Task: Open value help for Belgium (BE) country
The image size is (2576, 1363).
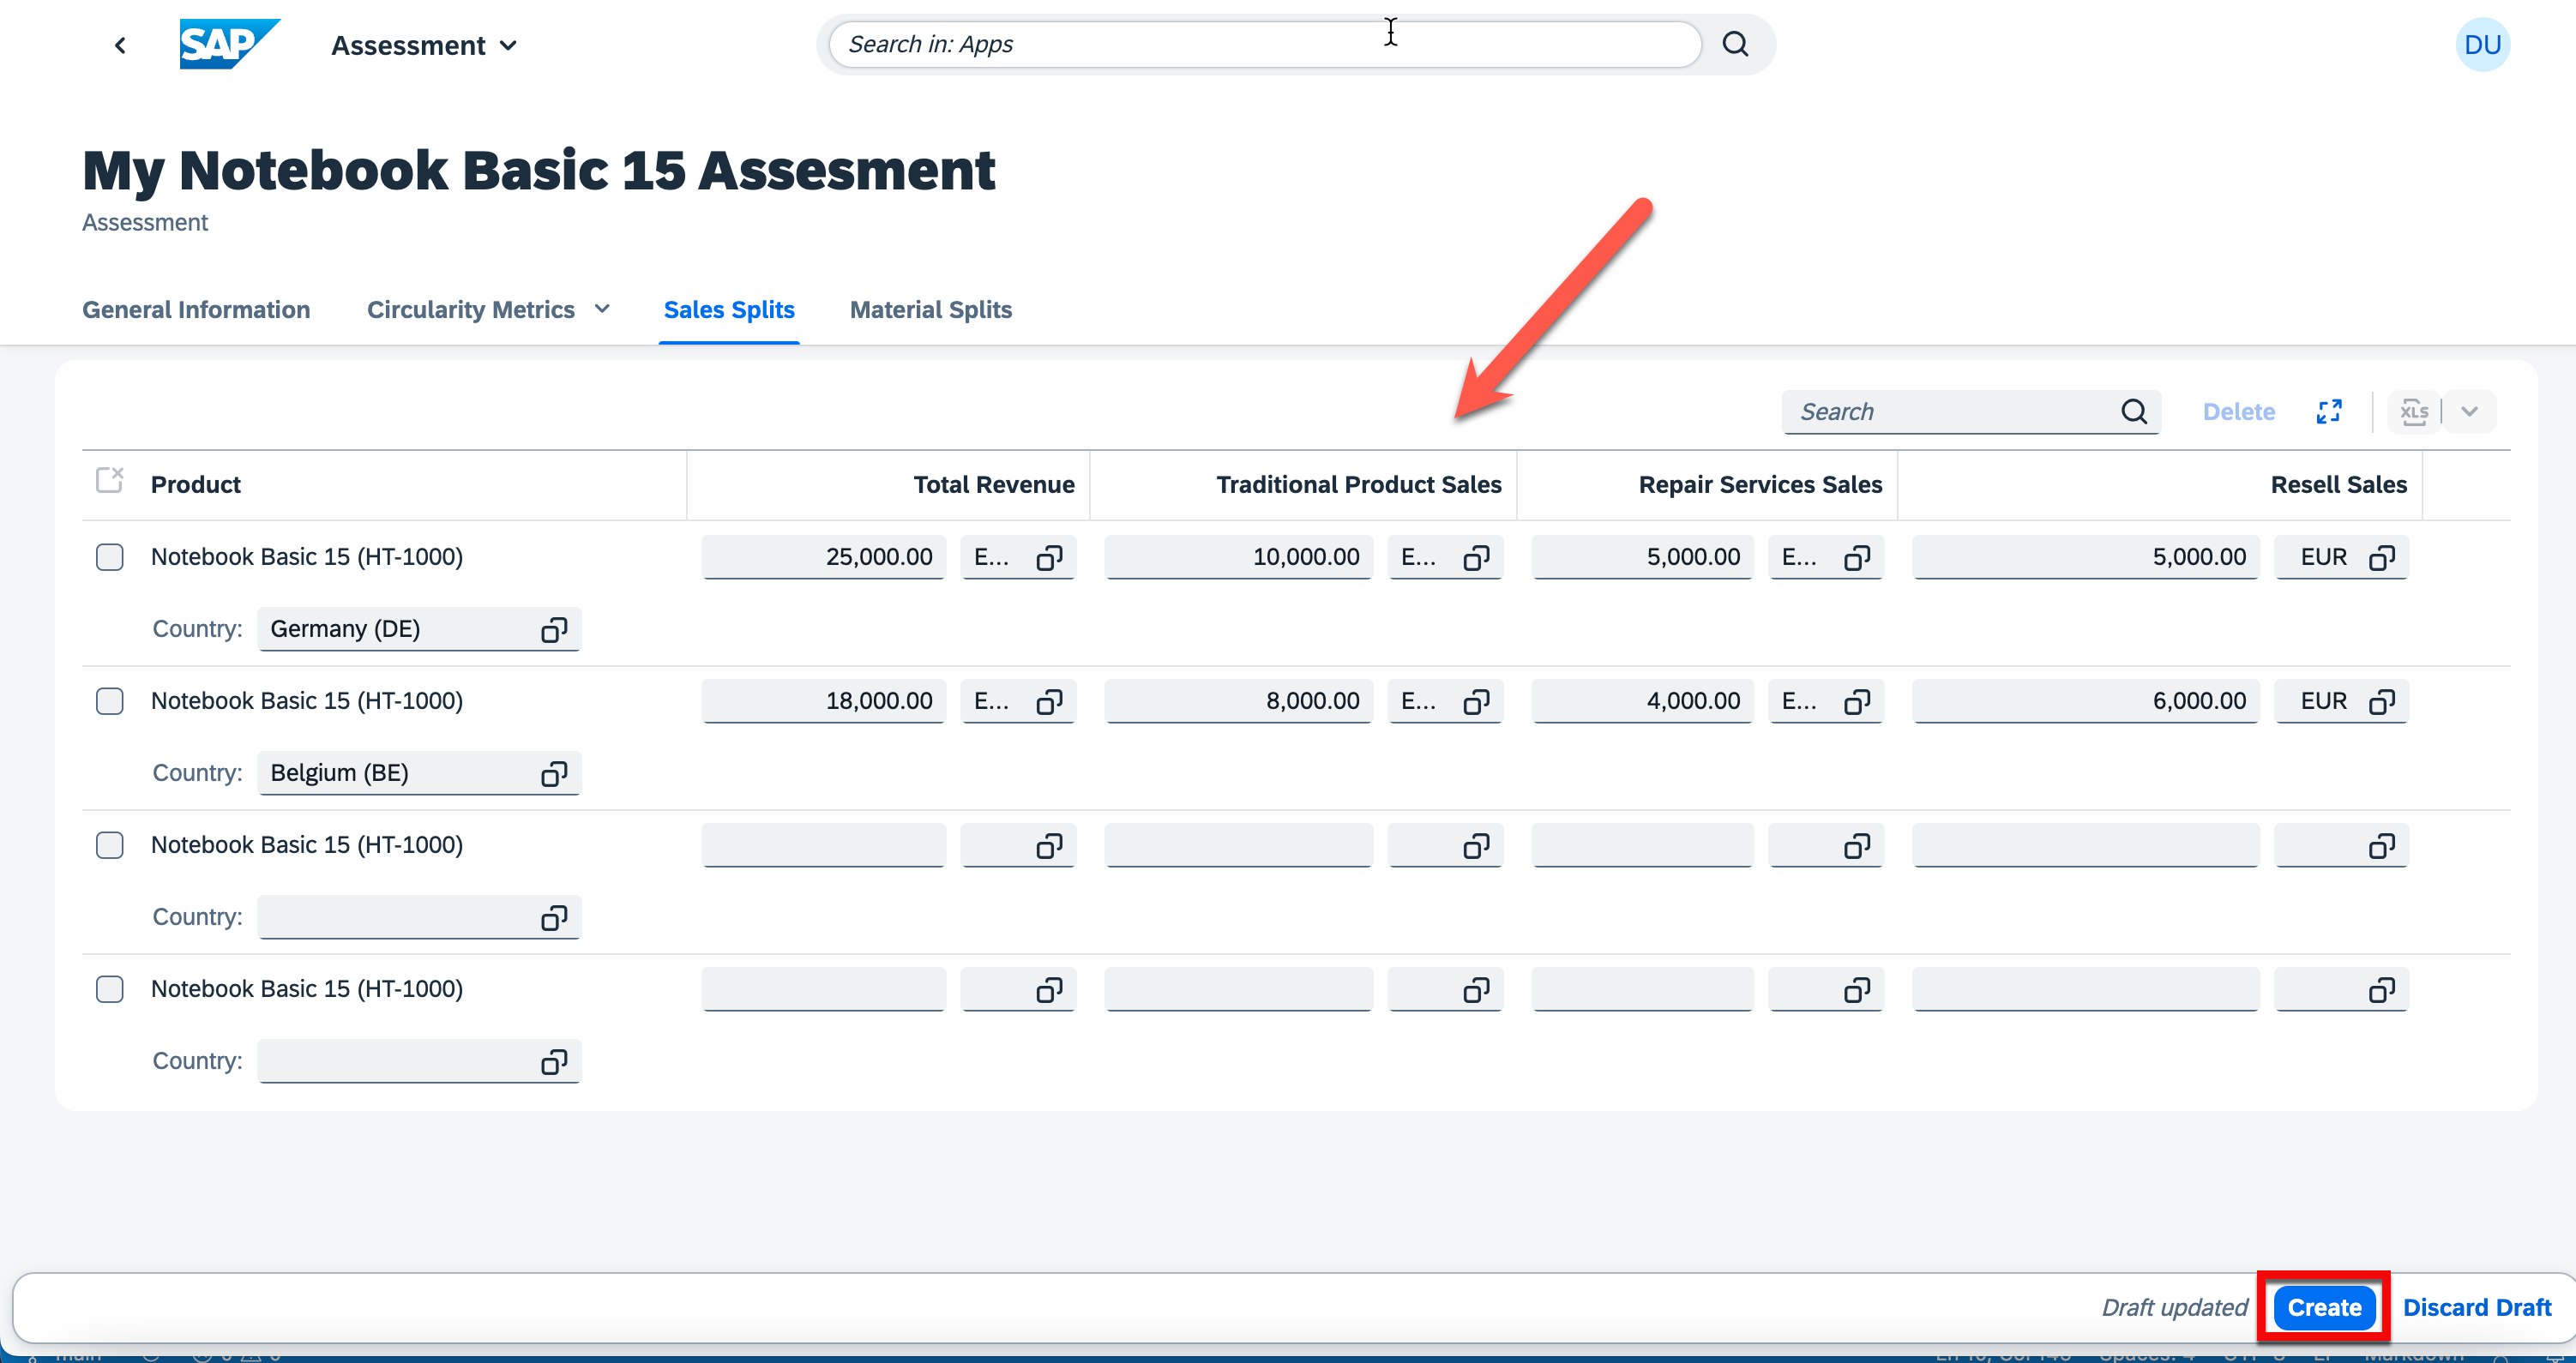Action: click(x=554, y=774)
